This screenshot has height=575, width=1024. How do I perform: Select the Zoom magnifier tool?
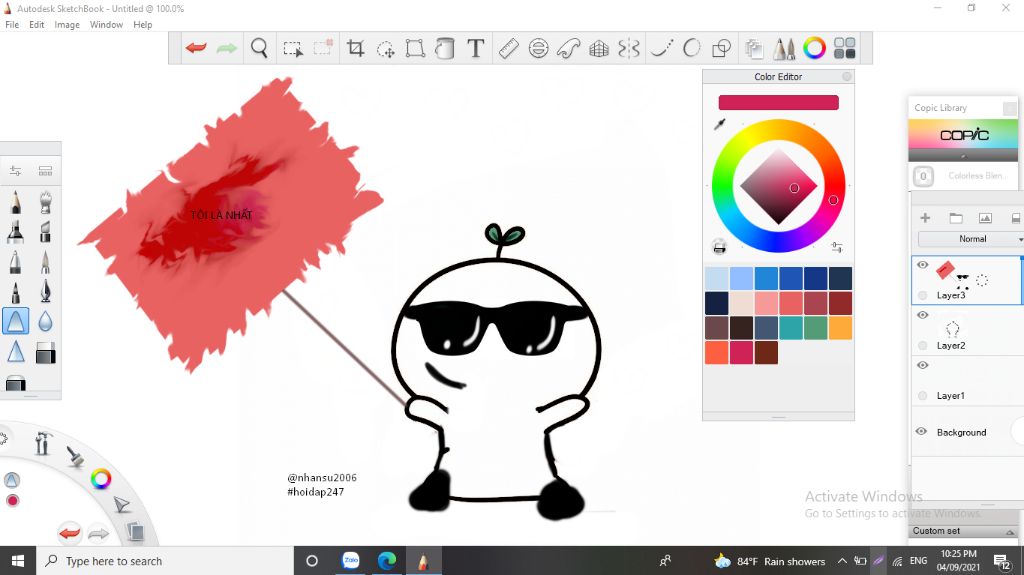259,48
